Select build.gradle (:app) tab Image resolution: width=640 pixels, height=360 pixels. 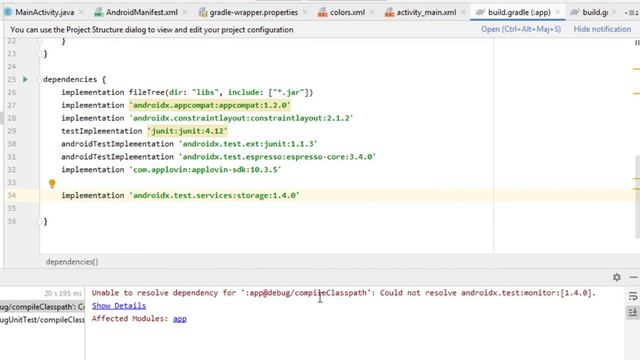tap(519, 12)
